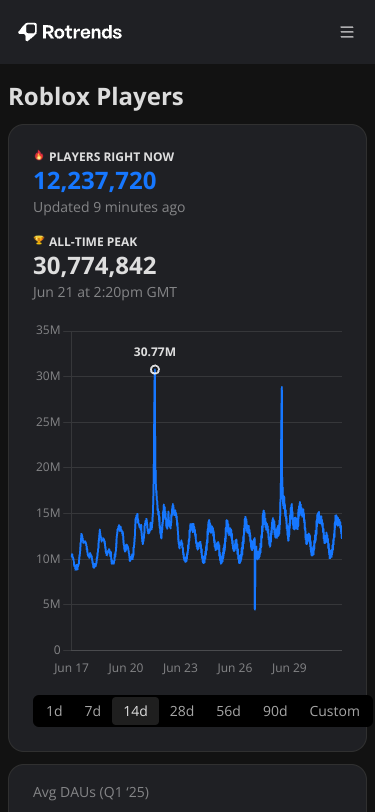The width and height of the screenshot is (375, 812).
Task: Select the 28d time range
Action: [x=182, y=711]
